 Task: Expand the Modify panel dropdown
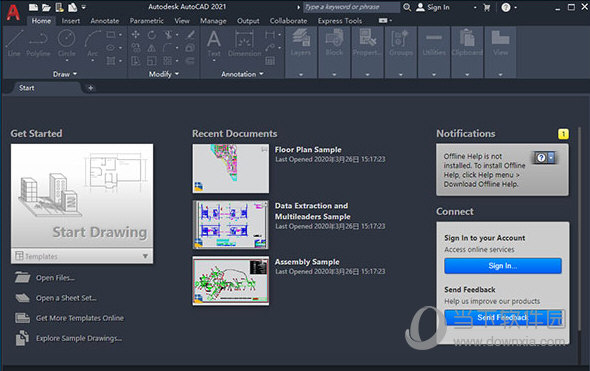[164, 74]
